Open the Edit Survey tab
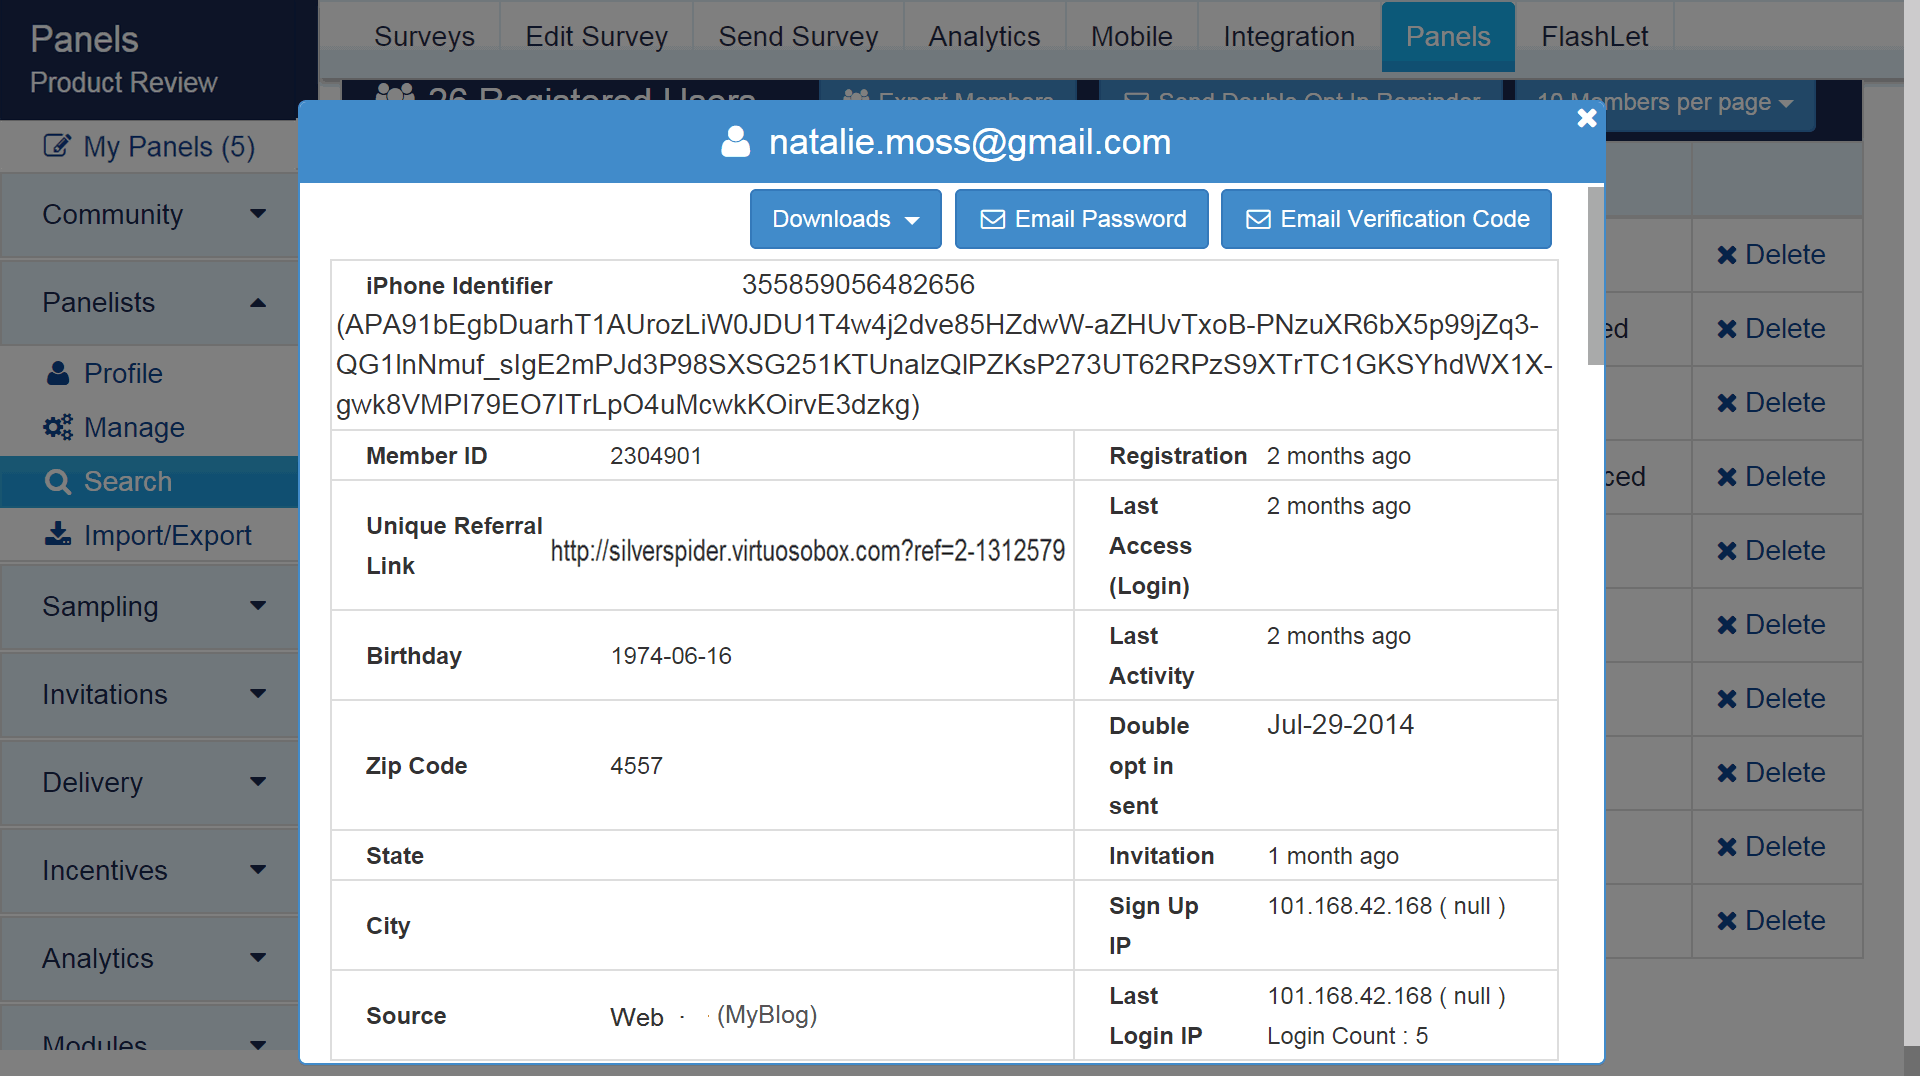 [596, 37]
